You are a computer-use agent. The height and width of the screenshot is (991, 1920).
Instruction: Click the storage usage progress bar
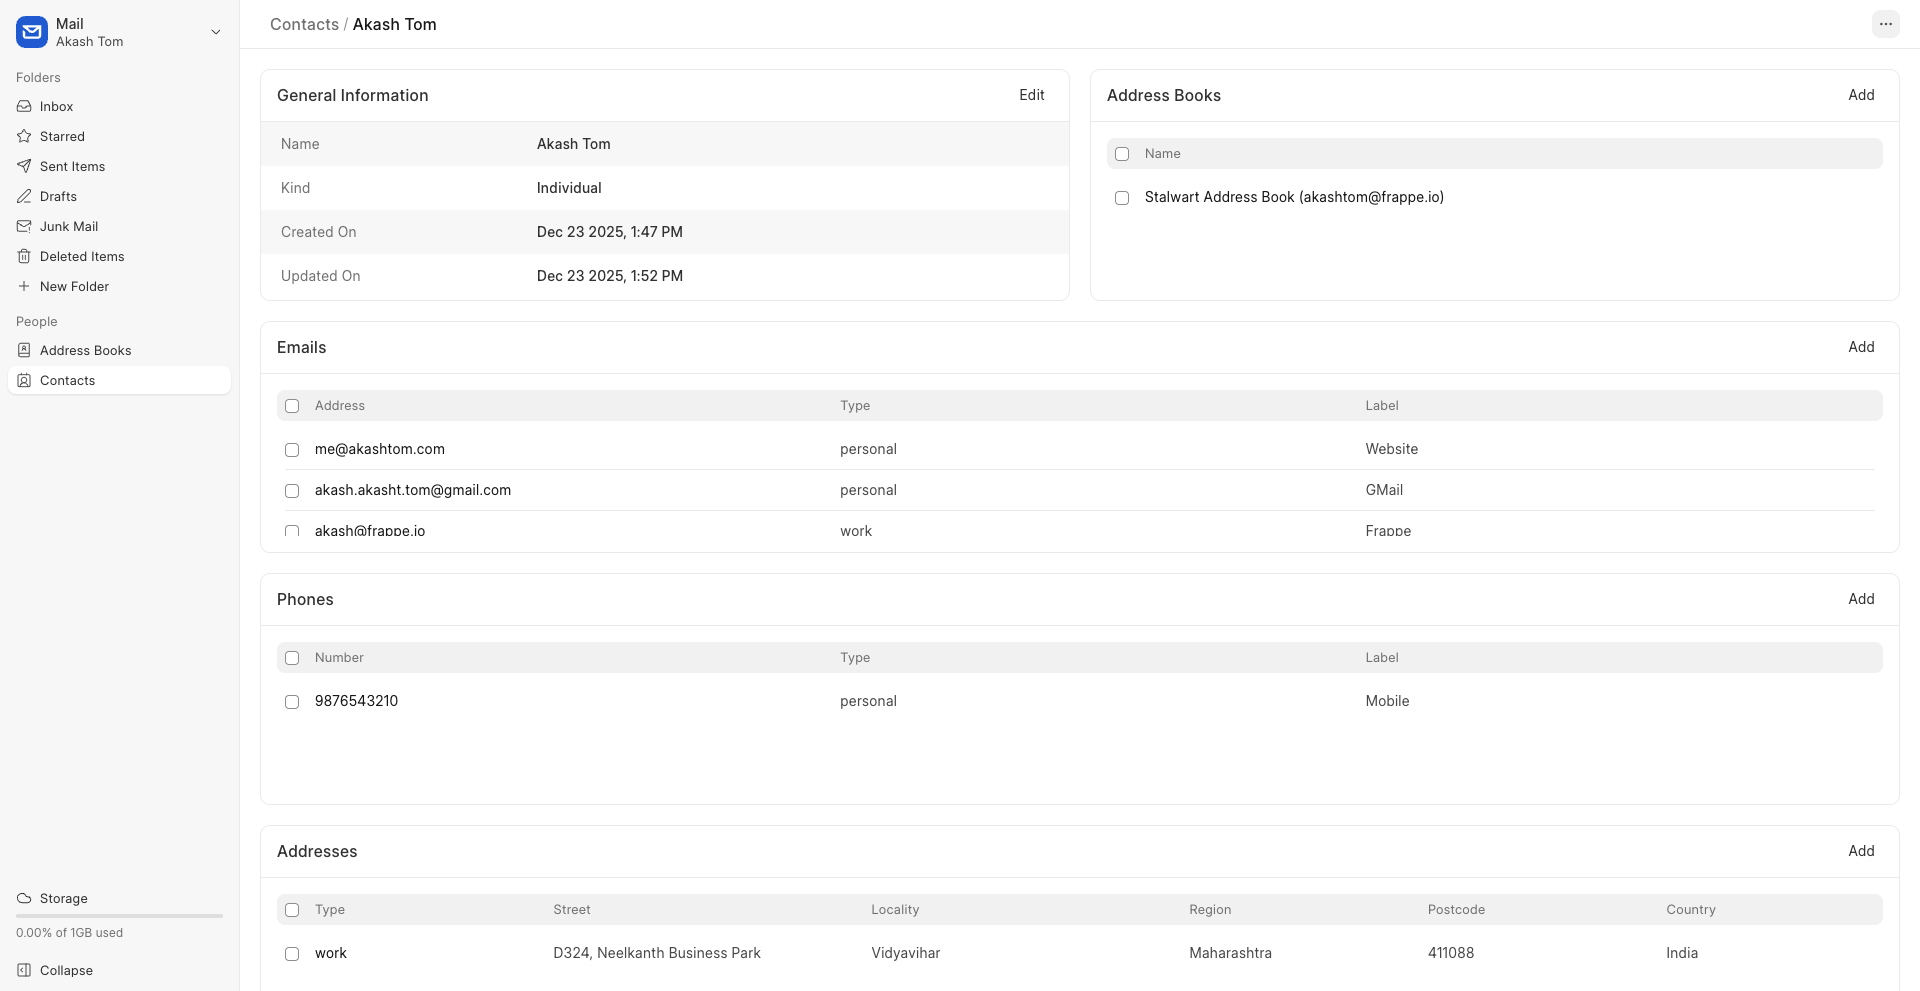[x=119, y=915]
